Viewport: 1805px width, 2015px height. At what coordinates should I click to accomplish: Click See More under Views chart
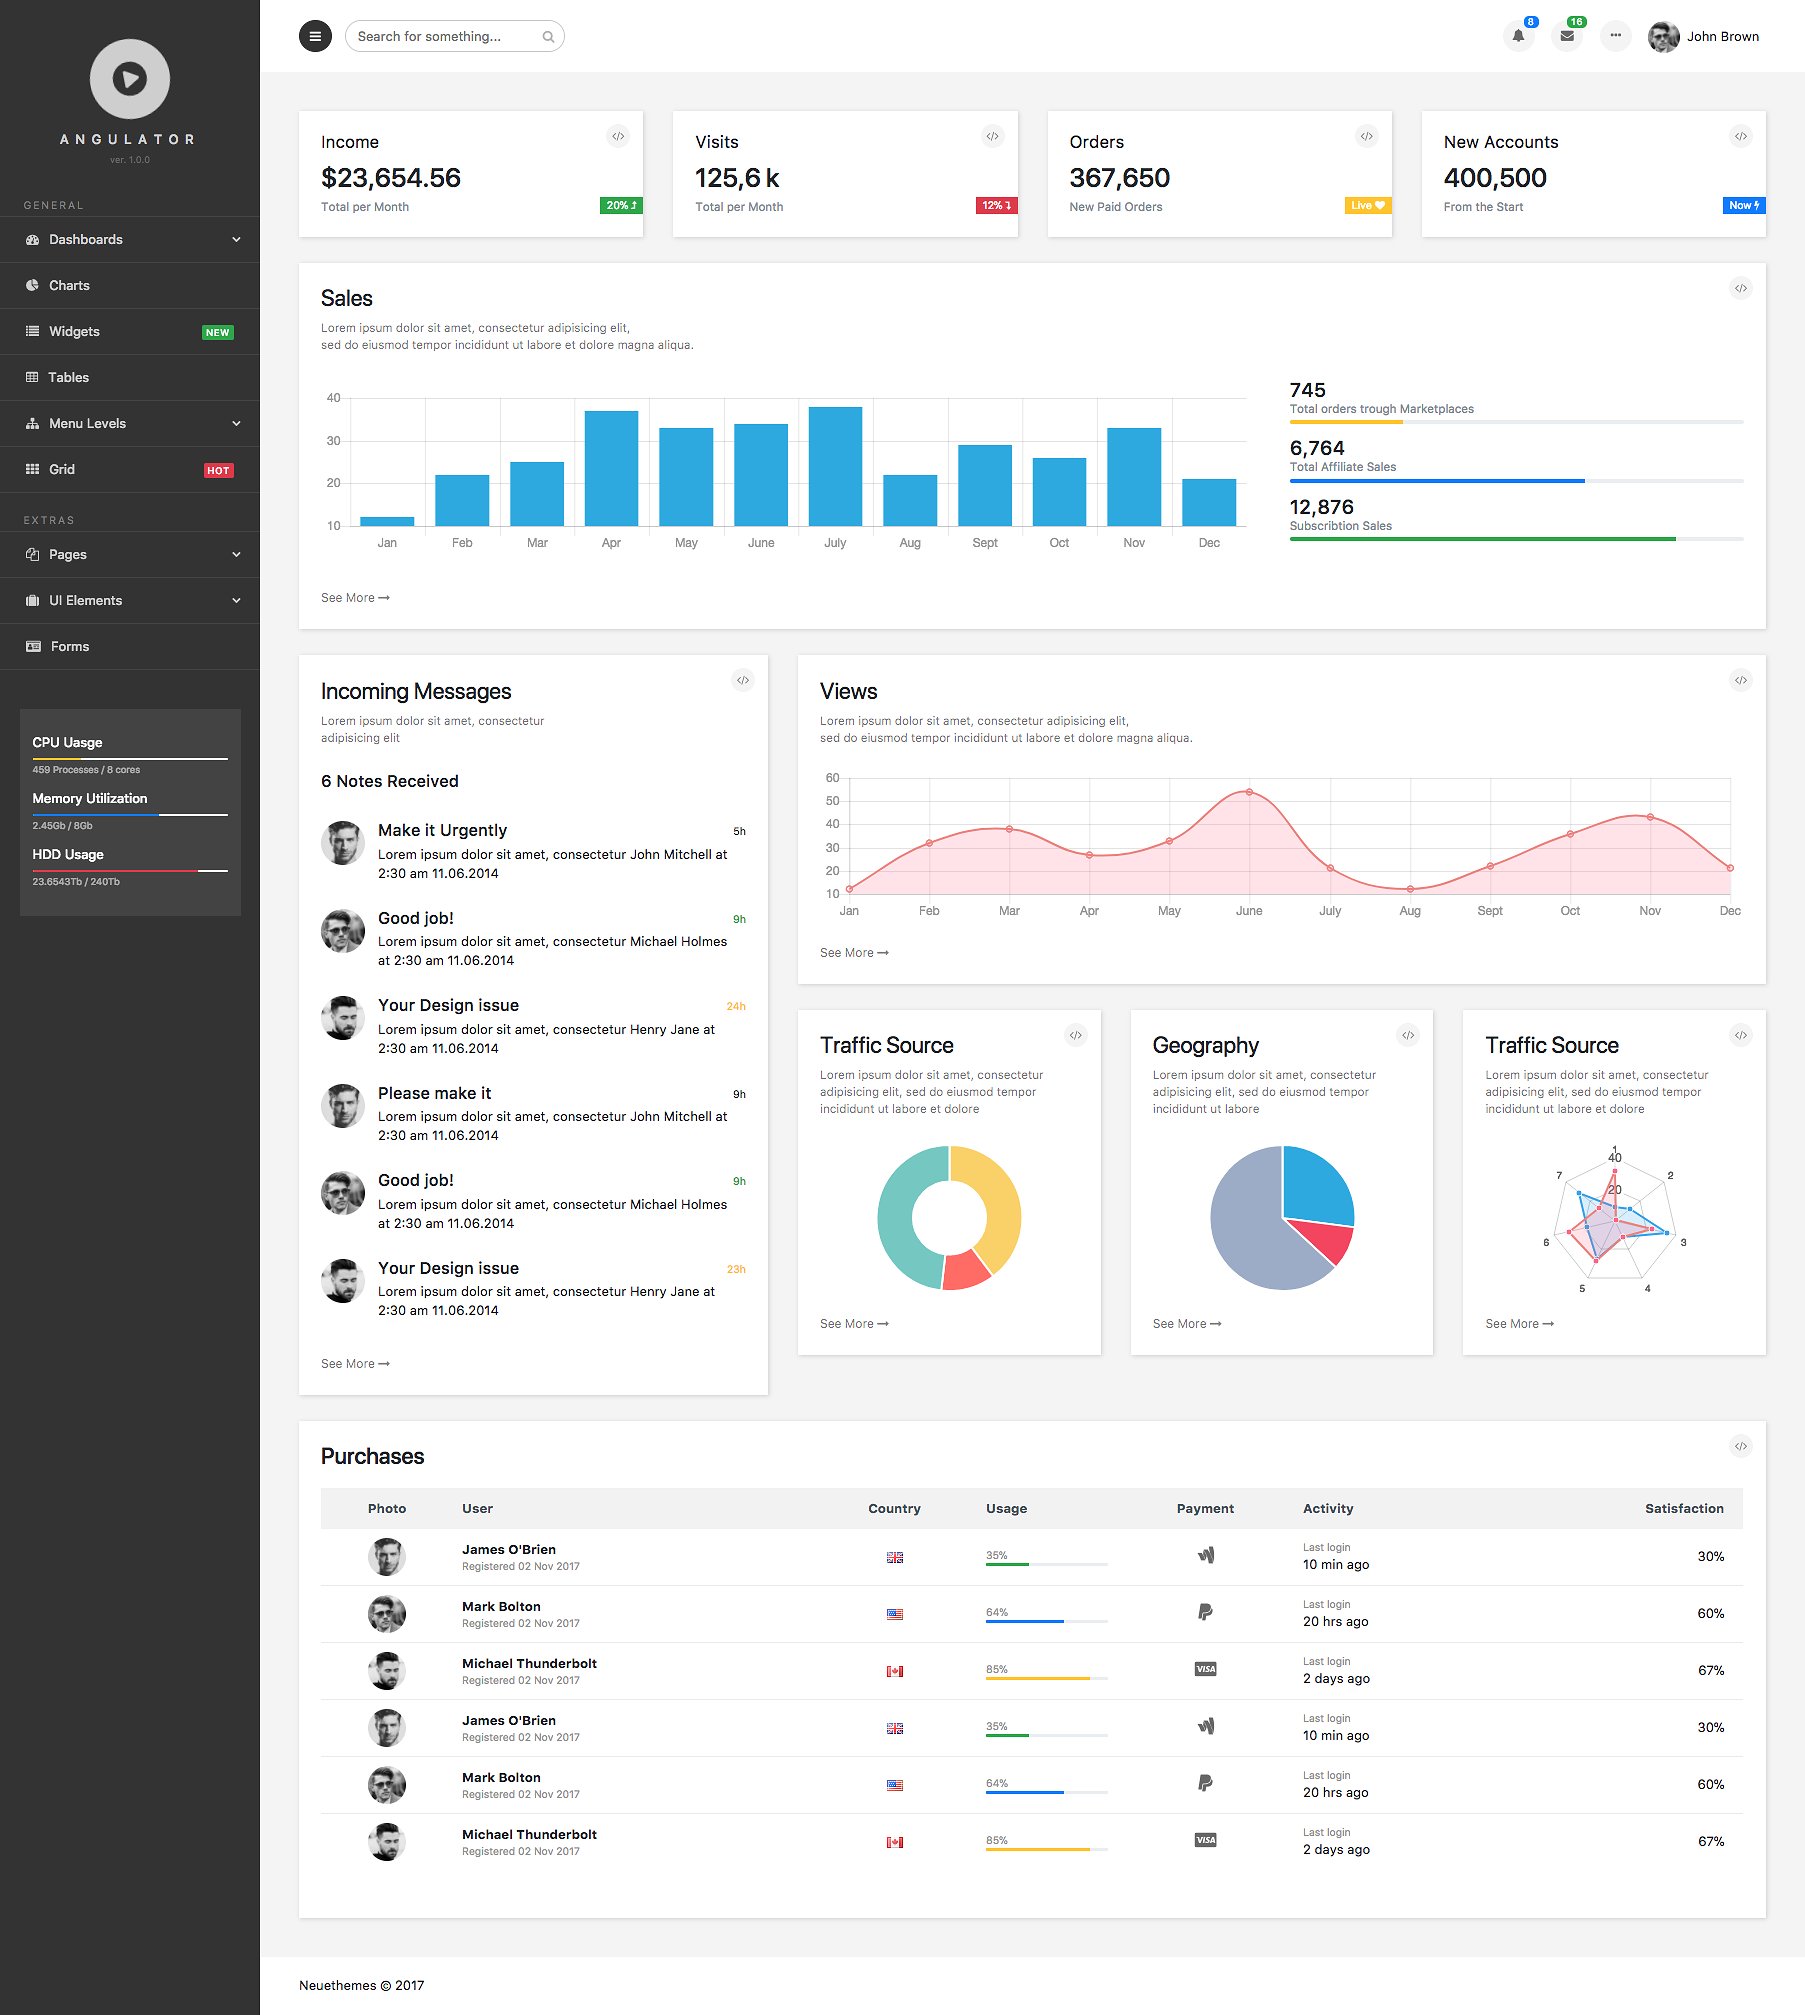pos(854,953)
